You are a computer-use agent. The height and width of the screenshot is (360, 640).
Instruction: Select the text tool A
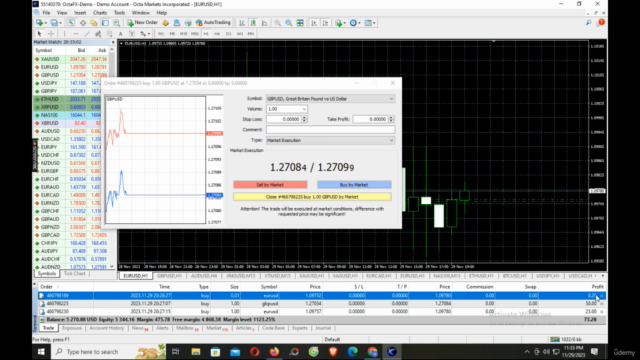120,33
